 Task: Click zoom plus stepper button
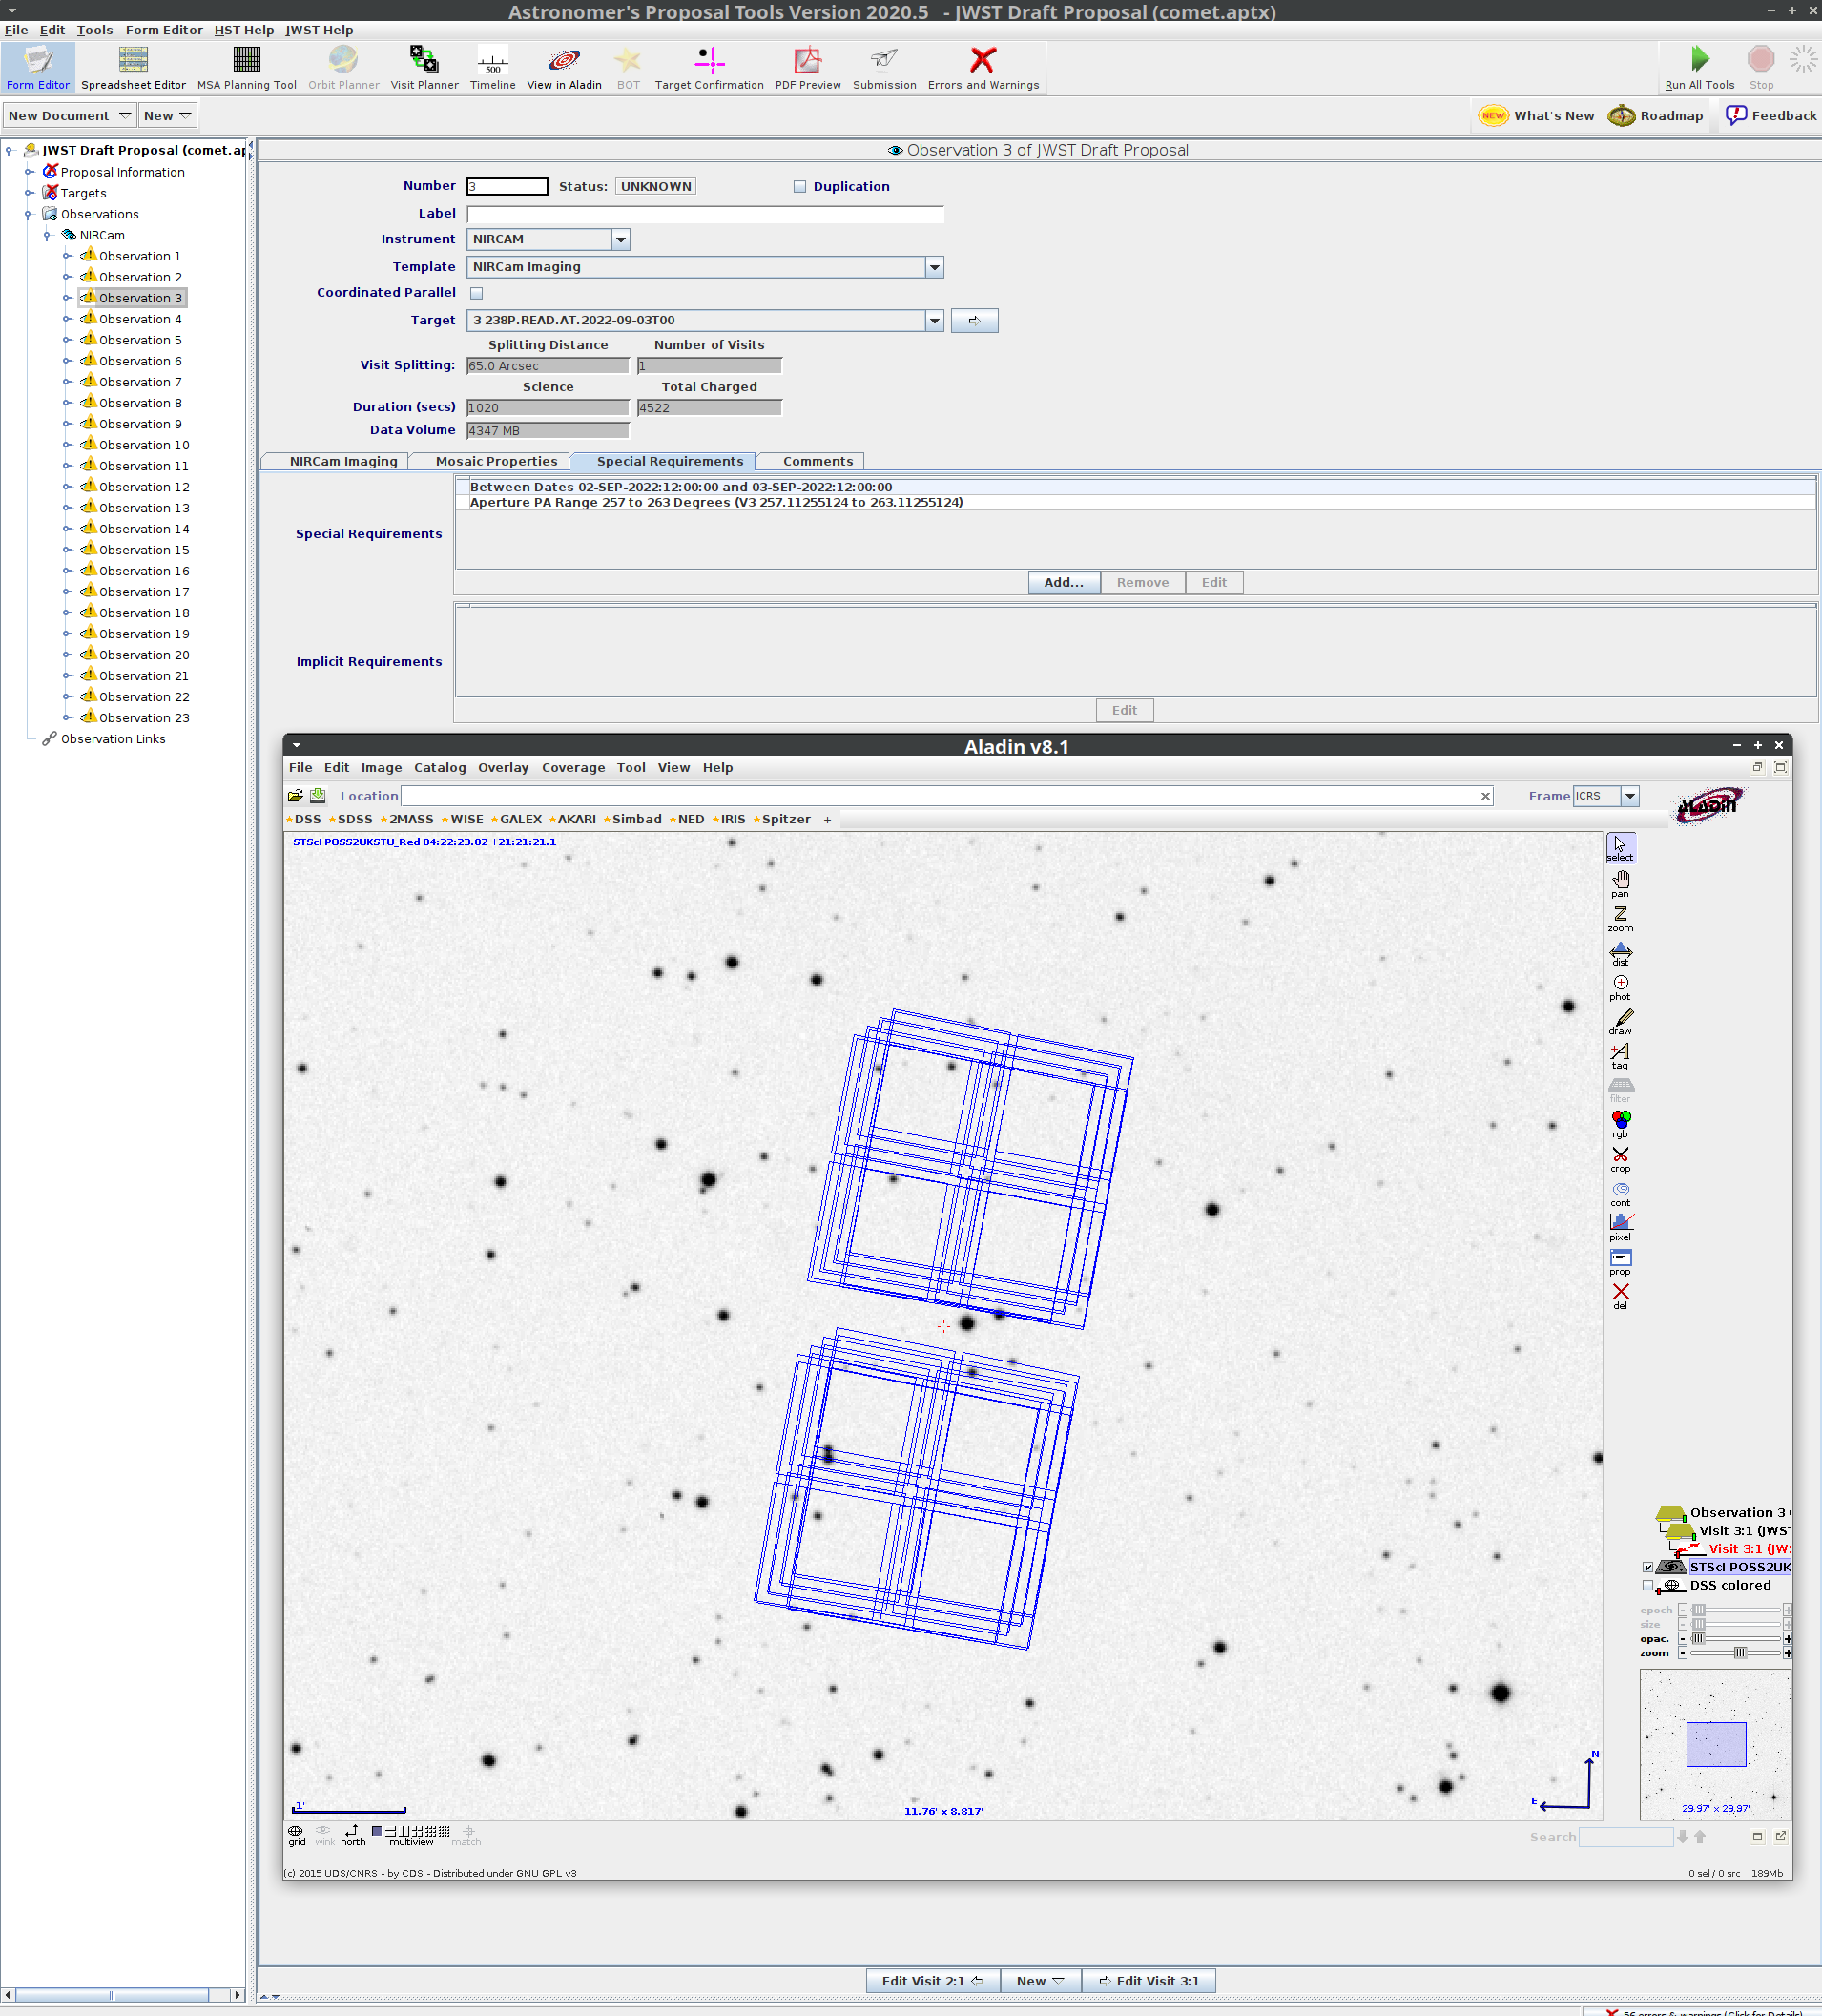[x=1787, y=1653]
